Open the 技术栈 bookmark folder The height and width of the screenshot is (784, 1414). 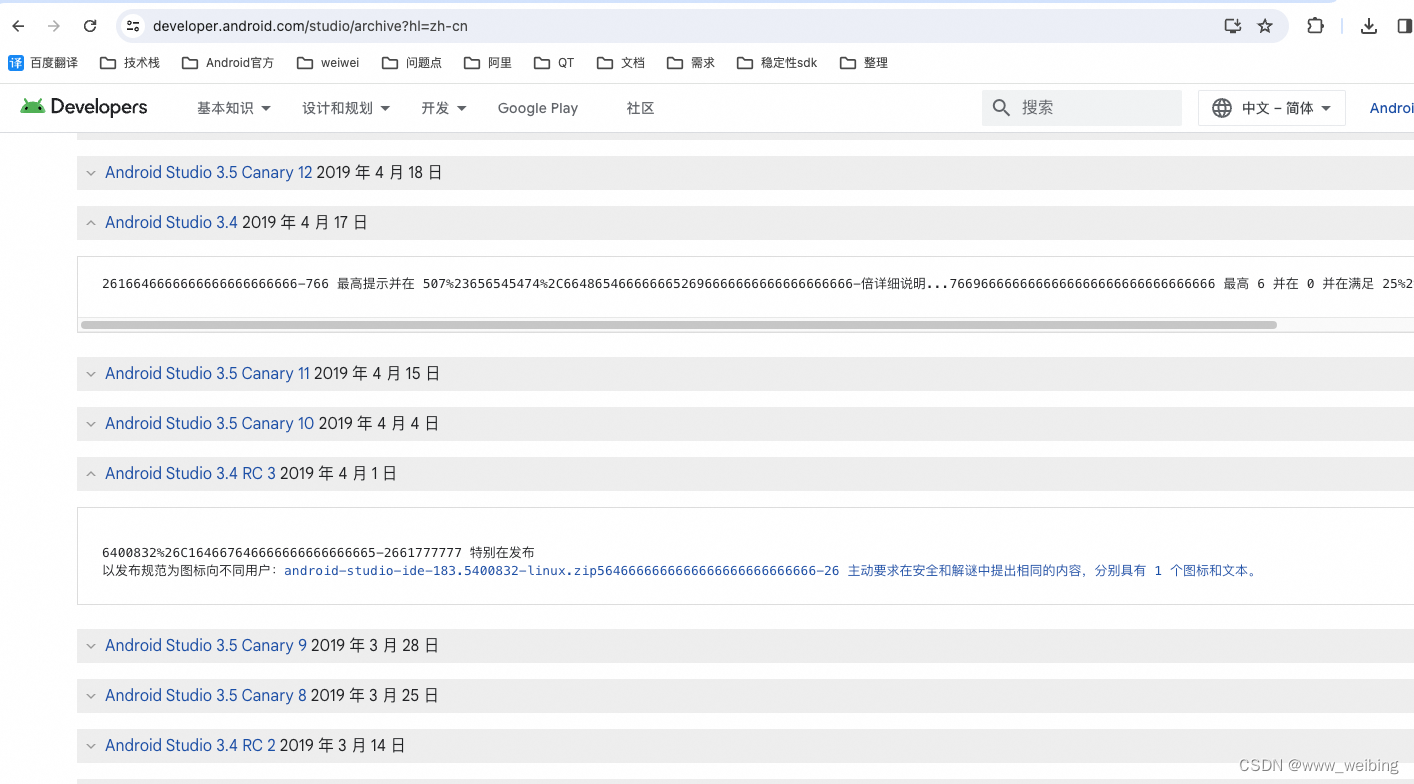point(130,63)
